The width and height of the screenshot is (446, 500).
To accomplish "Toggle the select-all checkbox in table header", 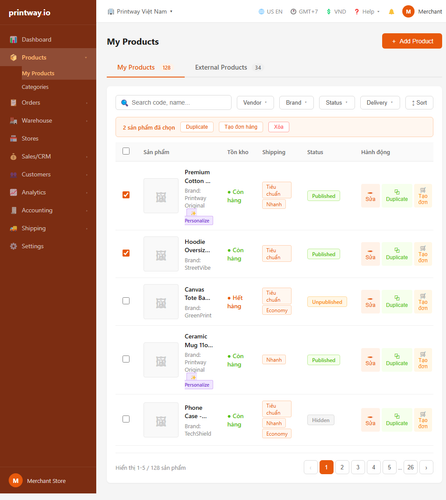I will [x=126, y=151].
